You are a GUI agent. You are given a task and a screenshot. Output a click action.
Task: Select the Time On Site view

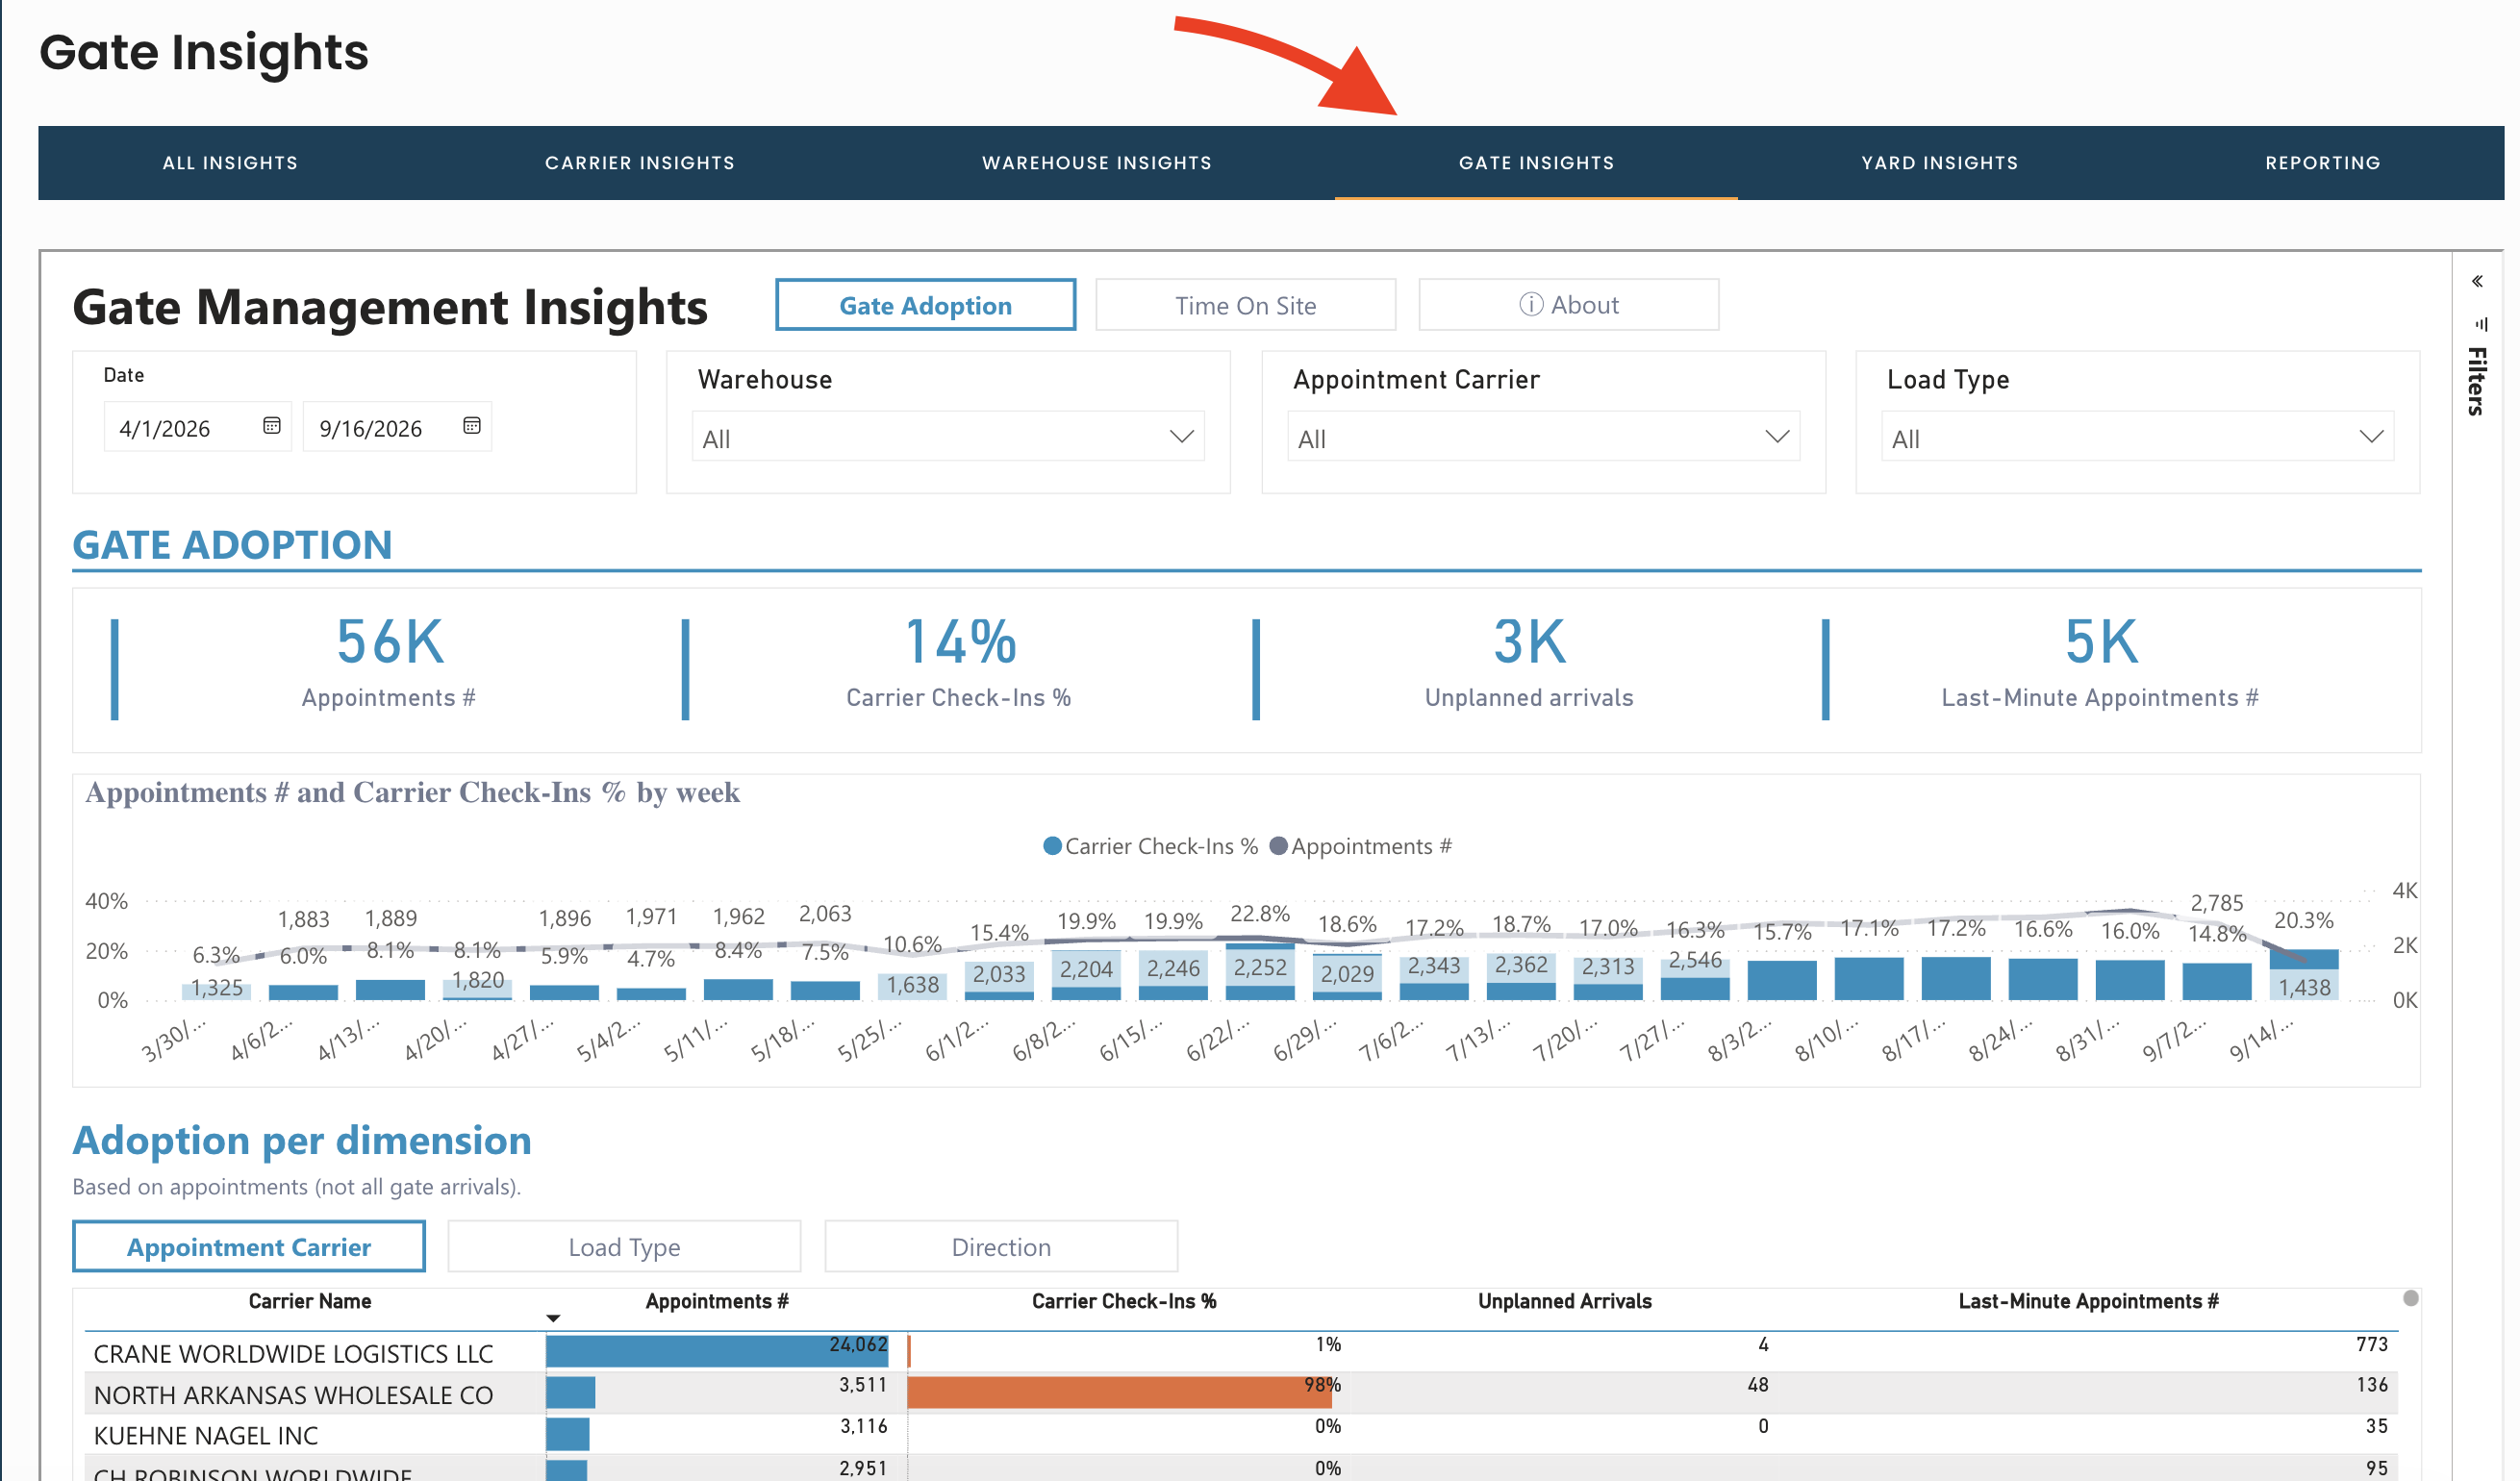click(x=1245, y=305)
